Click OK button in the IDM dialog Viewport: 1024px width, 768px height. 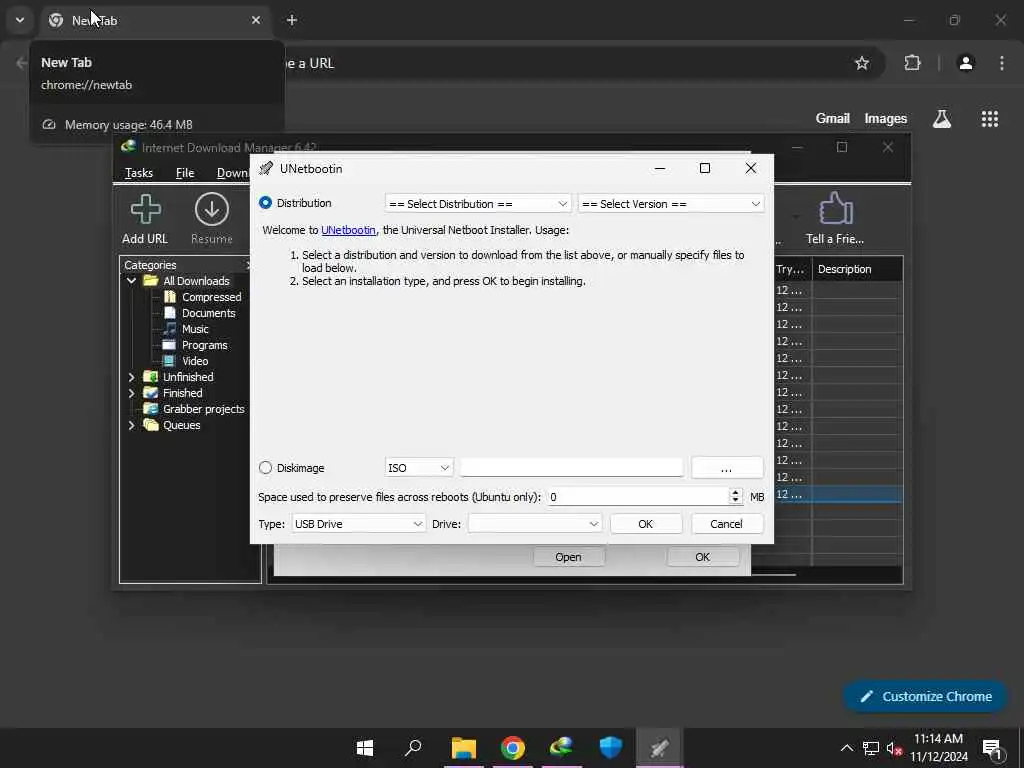[703, 557]
